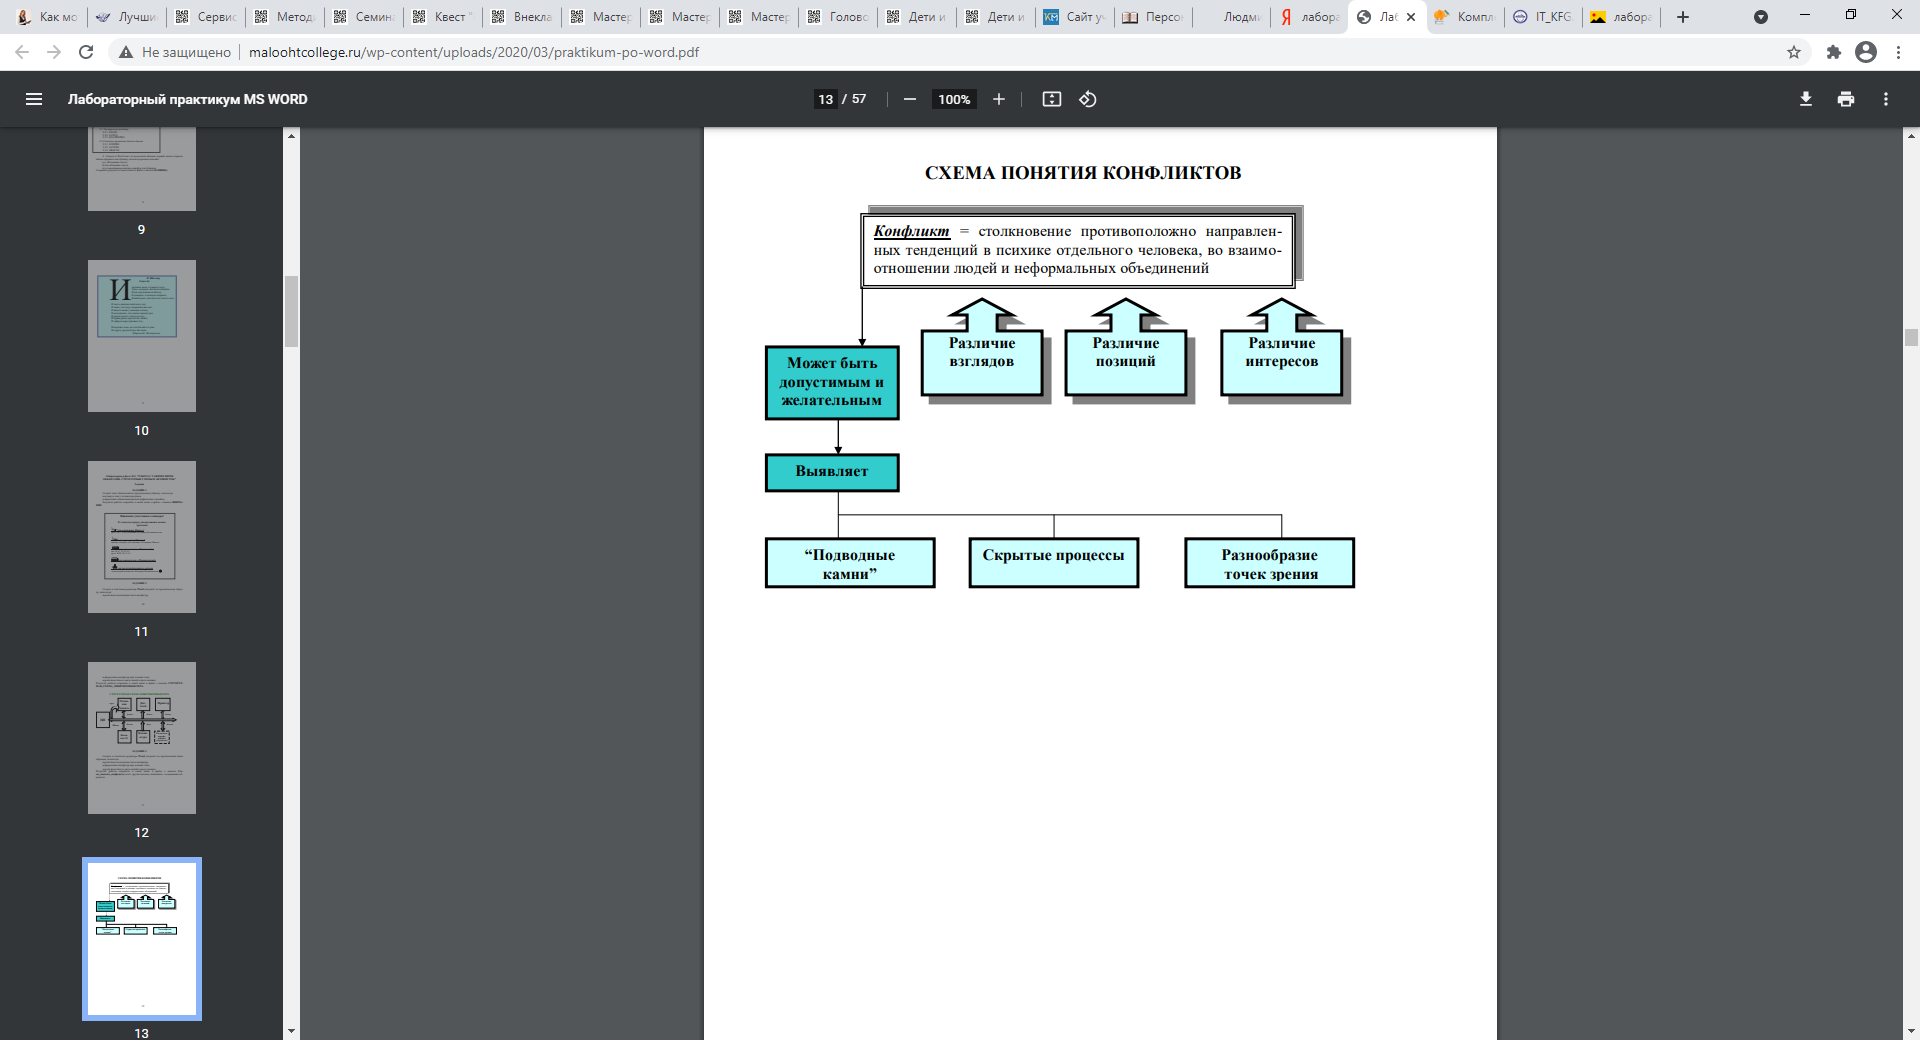Toggle the PDF sidebar menu icon

pos(34,99)
